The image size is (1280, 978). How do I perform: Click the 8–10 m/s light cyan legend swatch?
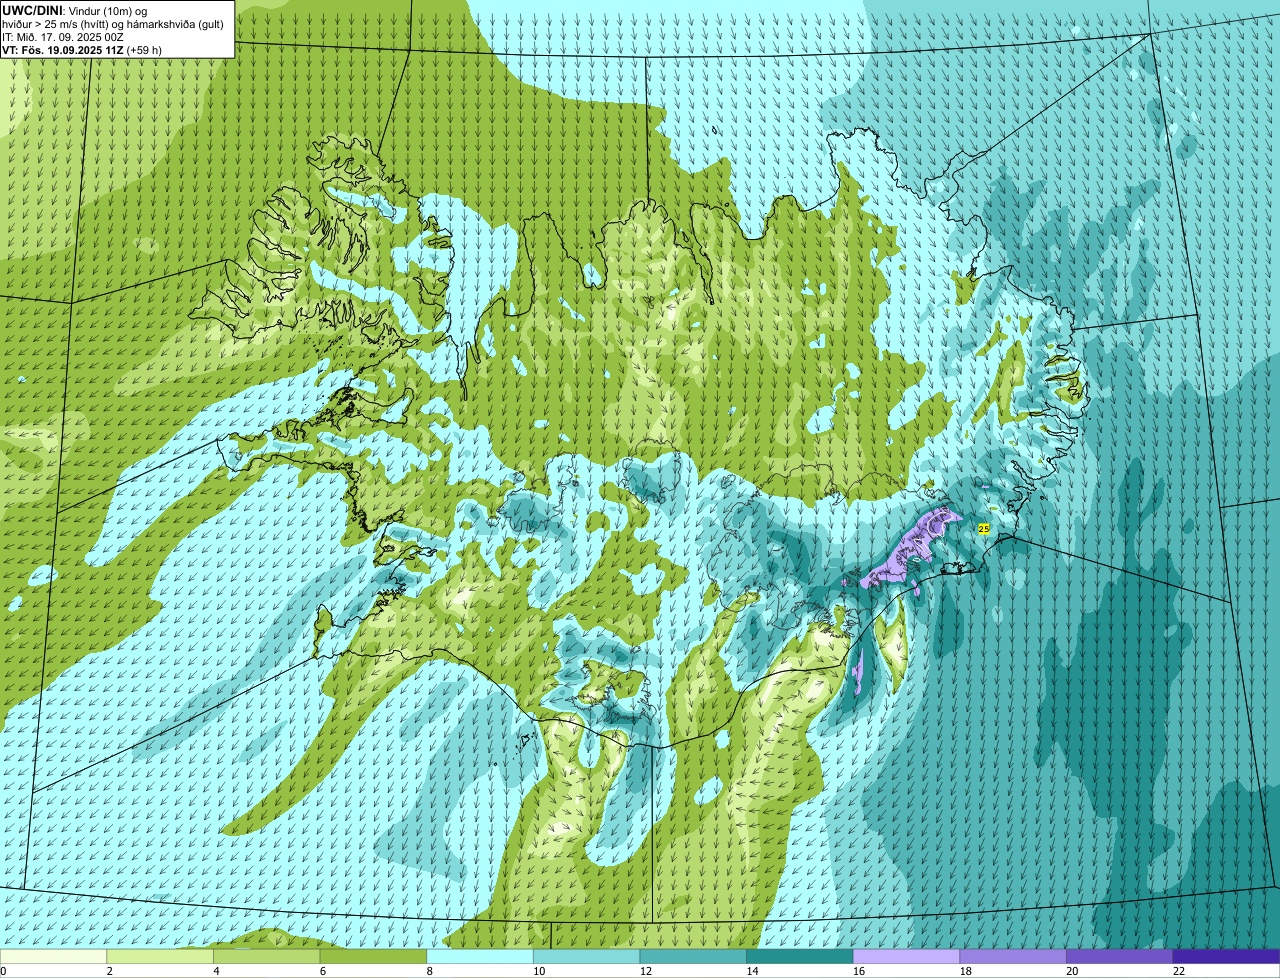coord(480,956)
